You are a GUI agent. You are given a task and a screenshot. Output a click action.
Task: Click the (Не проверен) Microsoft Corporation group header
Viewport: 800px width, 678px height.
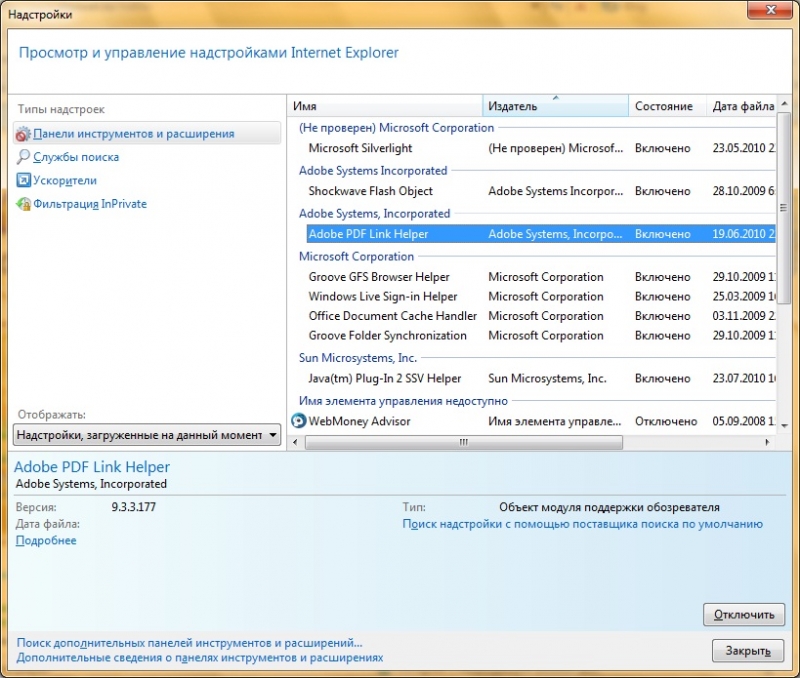[396, 128]
